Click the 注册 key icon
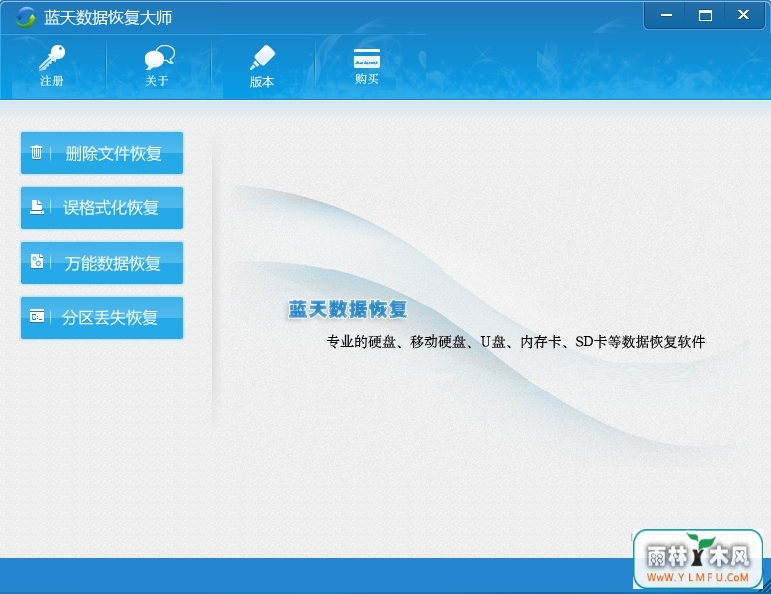This screenshot has height=594, width=771. click(x=52, y=58)
